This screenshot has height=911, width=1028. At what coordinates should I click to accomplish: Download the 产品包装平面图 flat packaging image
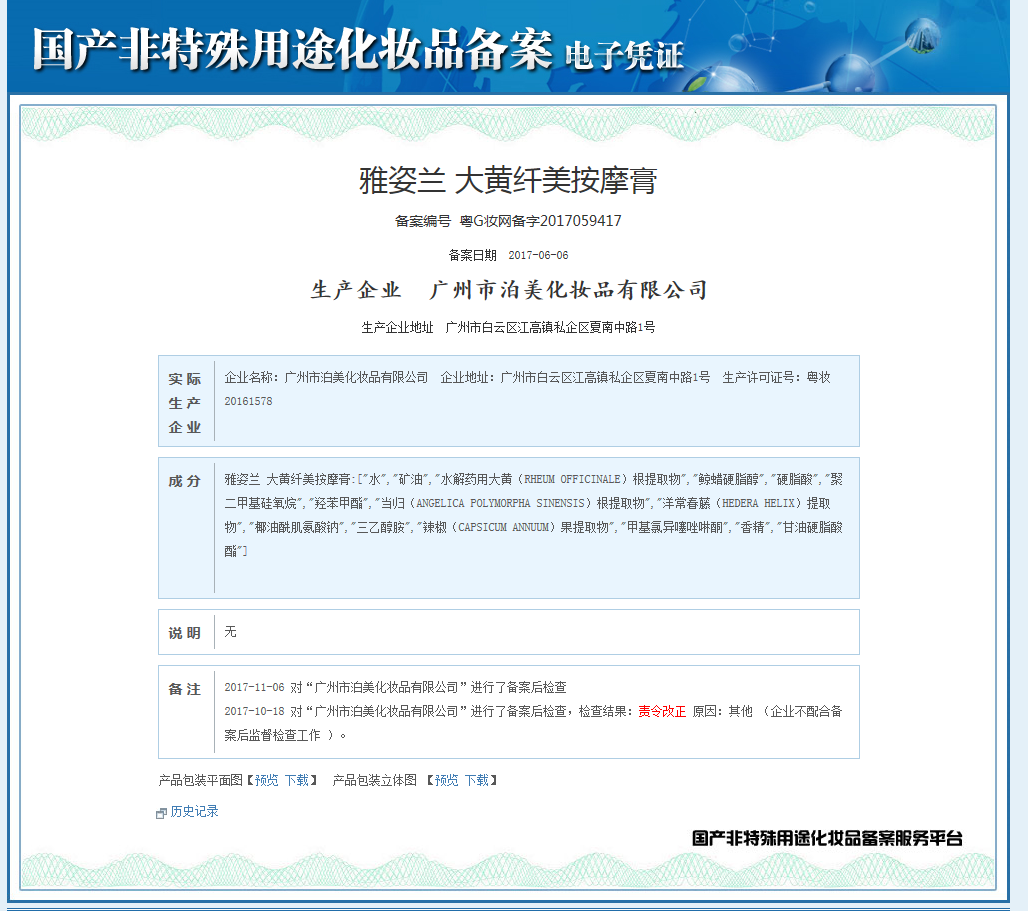296,780
